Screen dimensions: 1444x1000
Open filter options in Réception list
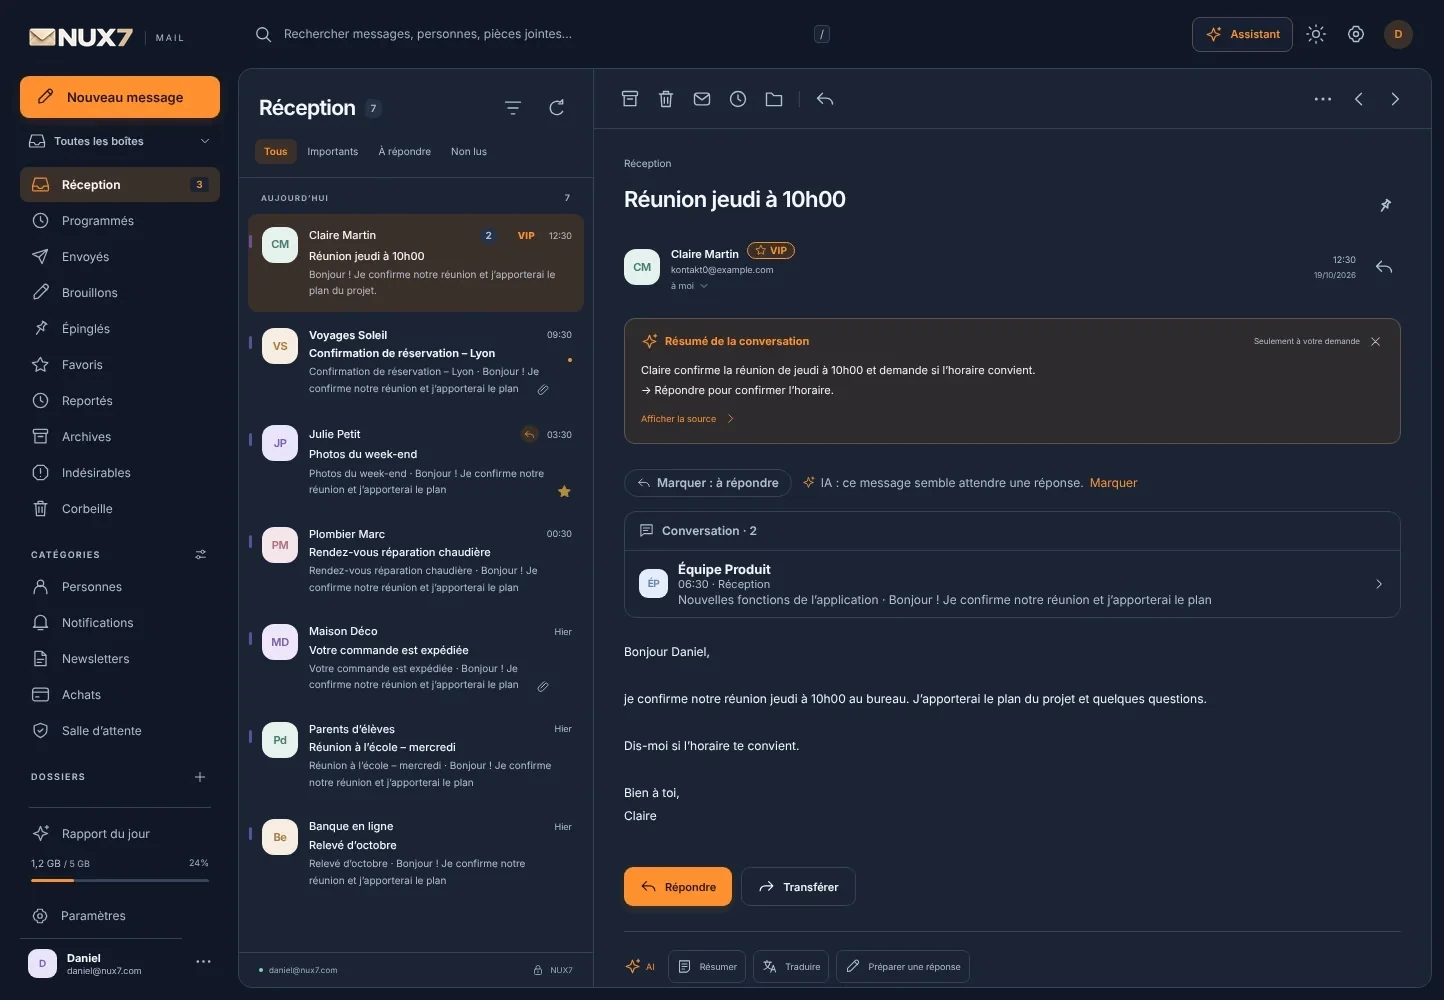(513, 108)
